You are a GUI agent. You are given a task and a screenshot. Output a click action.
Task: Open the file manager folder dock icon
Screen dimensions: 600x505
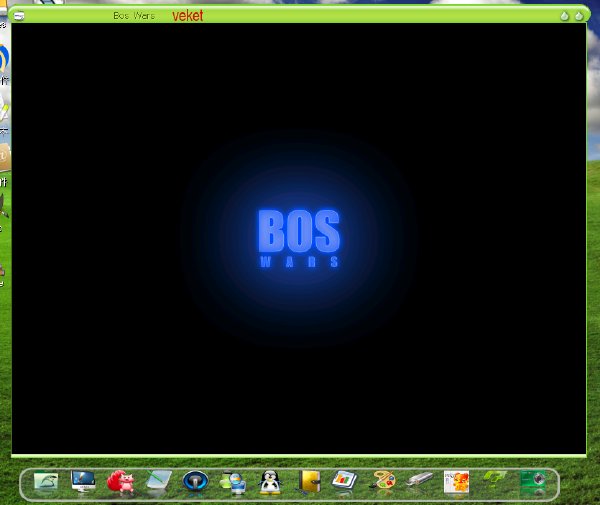tap(46, 482)
